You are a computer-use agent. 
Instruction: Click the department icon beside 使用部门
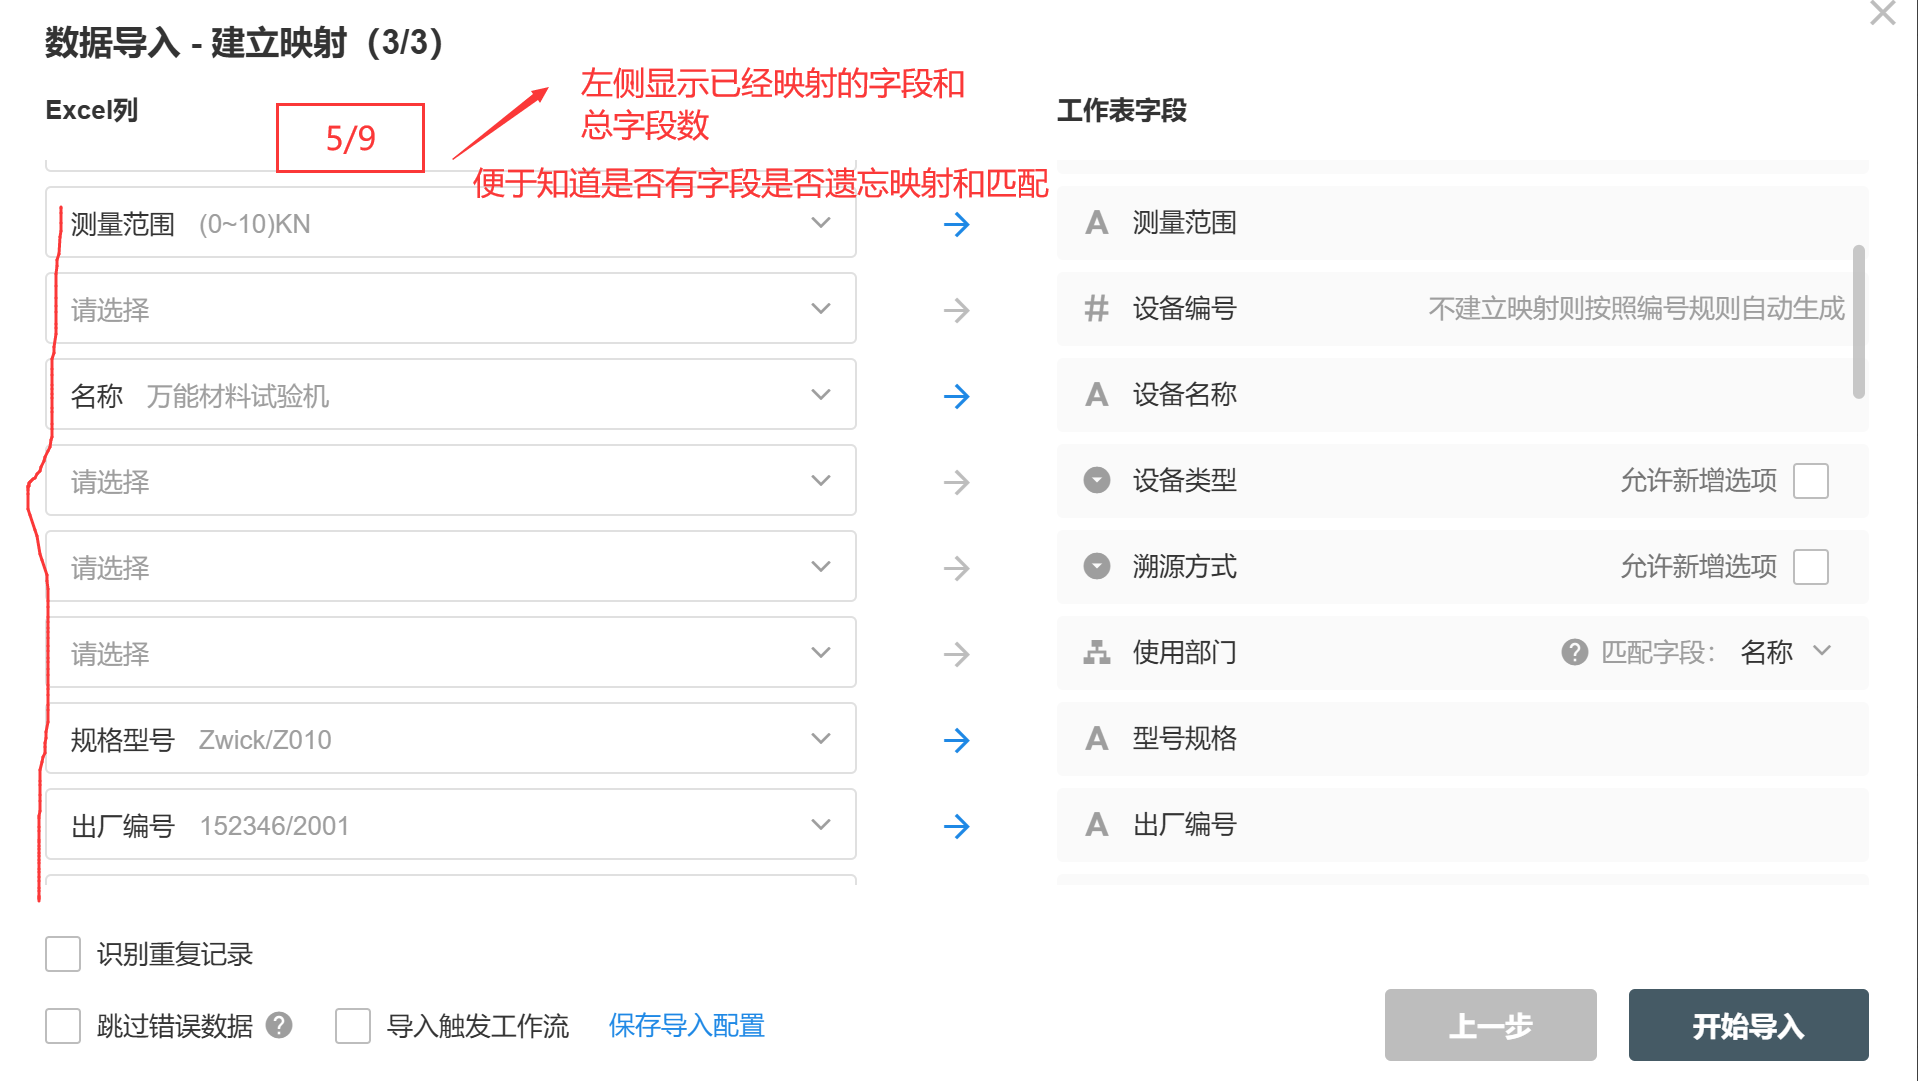click(x=1096, y=653)
